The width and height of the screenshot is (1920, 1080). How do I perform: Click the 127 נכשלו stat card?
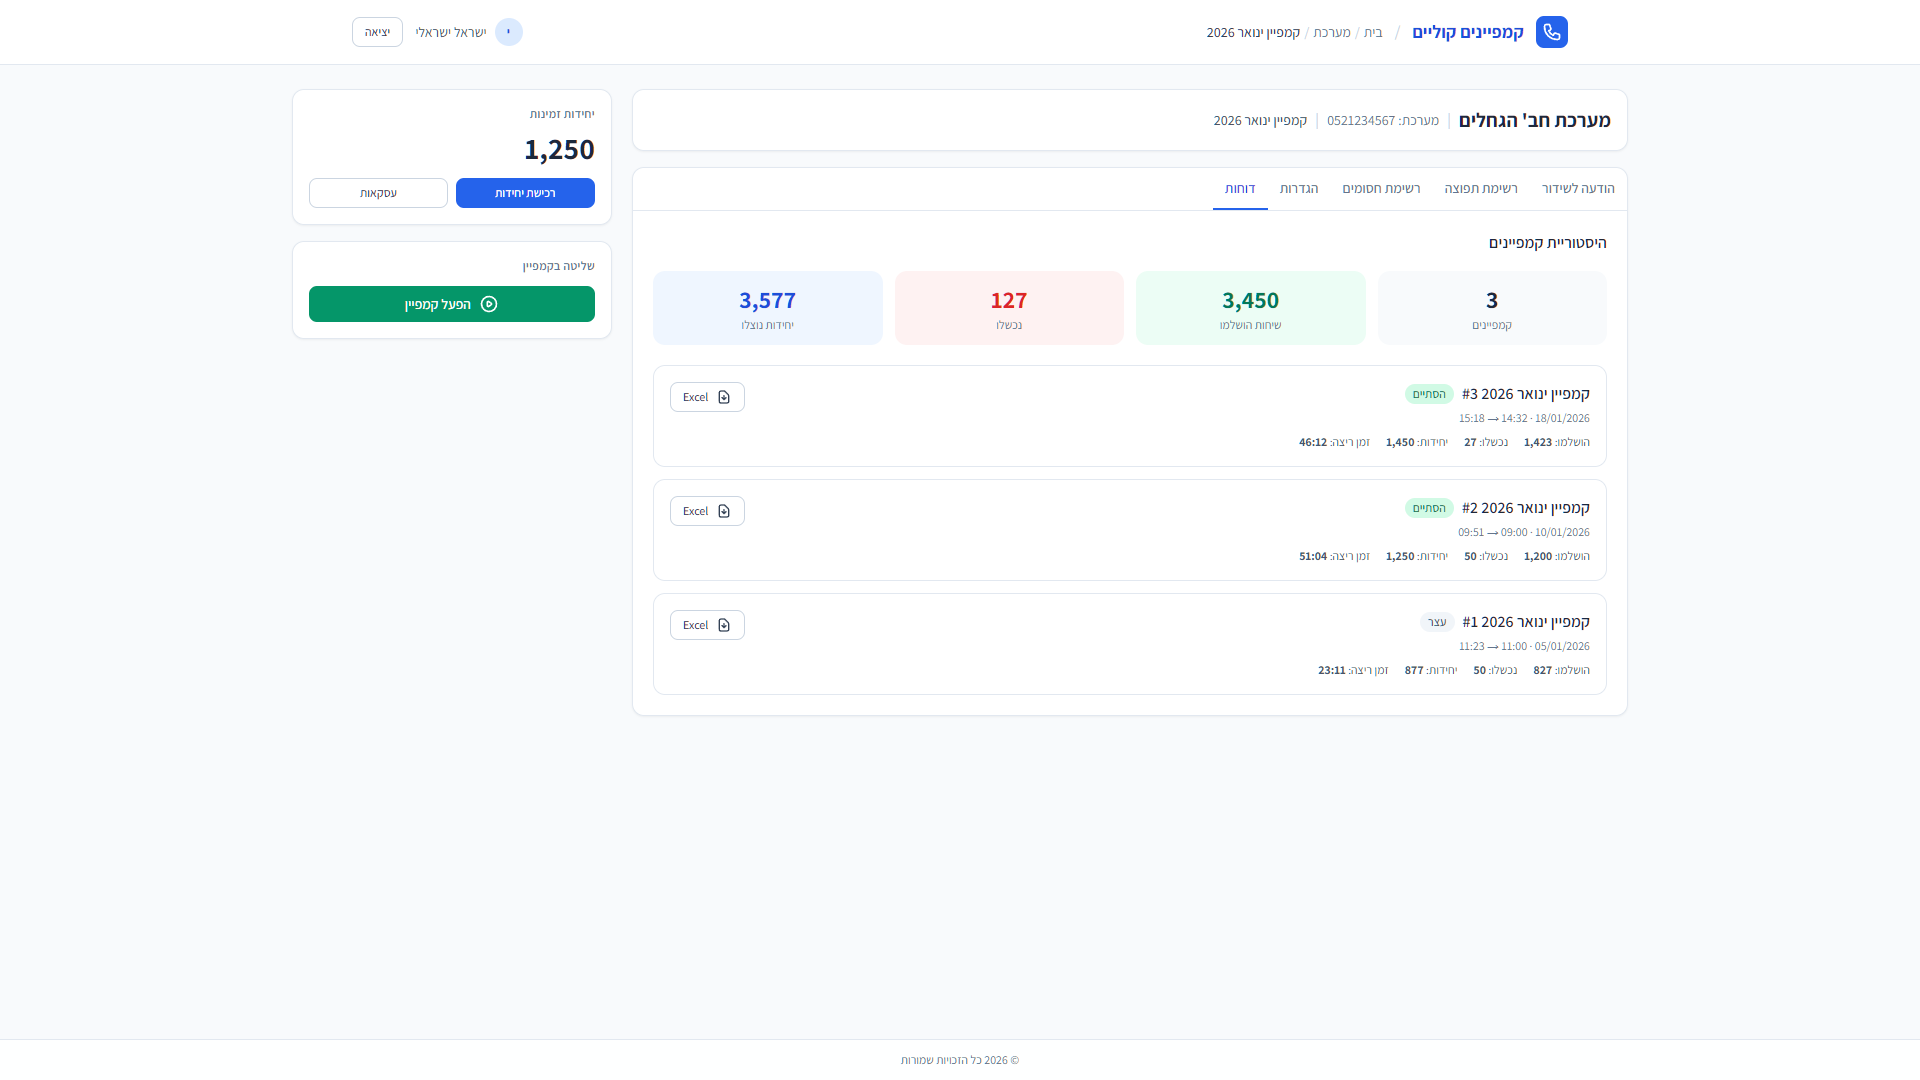pyautogui.click(x=1009, y=308)
